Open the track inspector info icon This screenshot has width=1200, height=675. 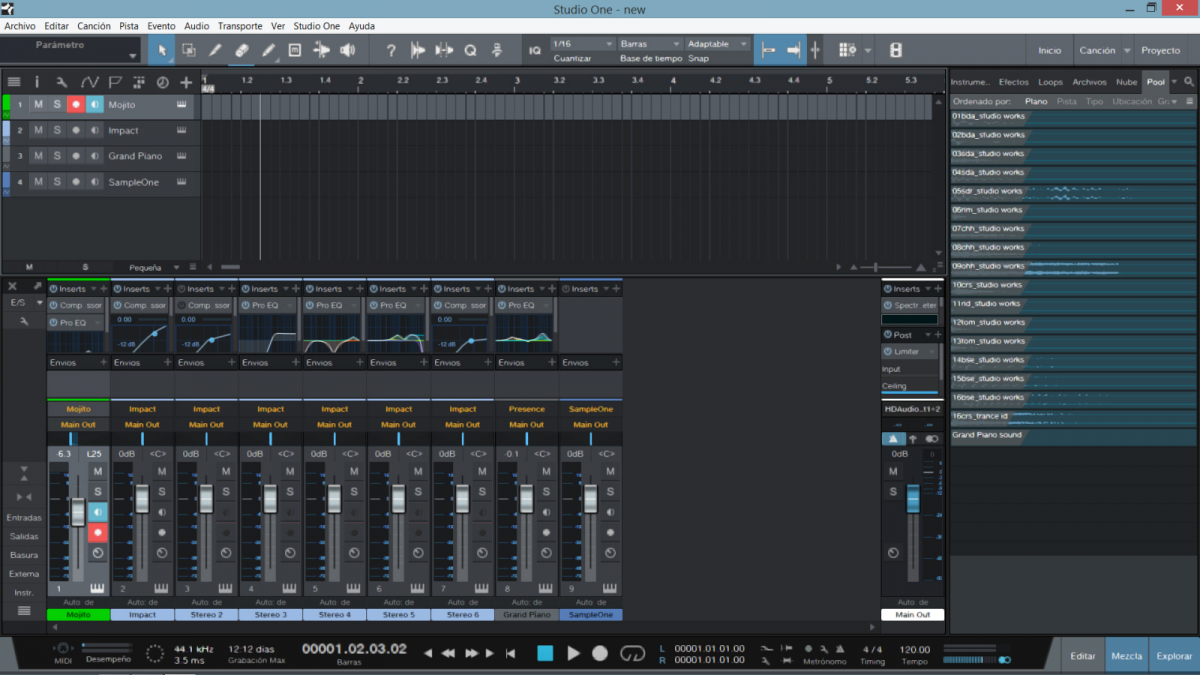[x=37, y=82]
